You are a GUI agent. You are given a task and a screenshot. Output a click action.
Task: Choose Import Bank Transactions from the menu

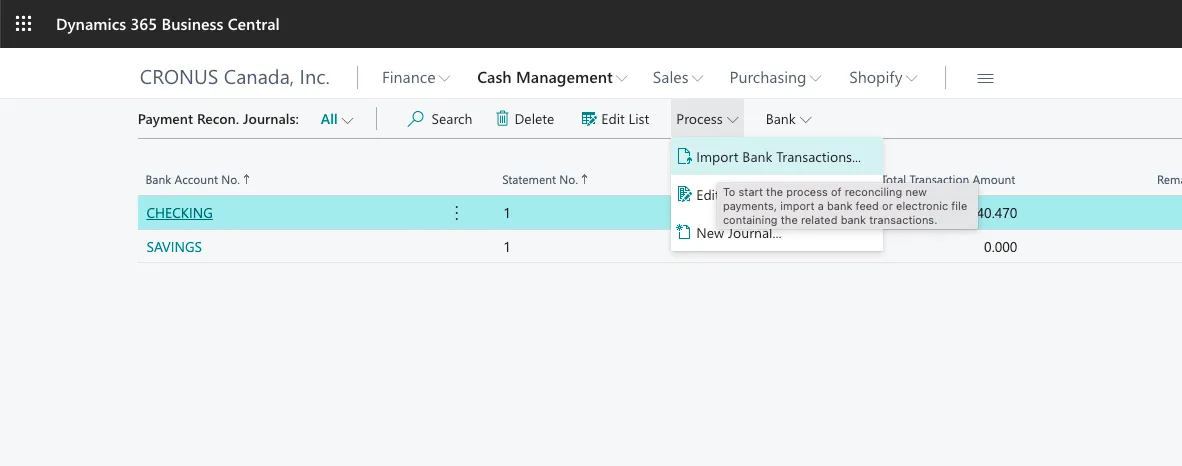pyautogui.click(x=776, y=157)
